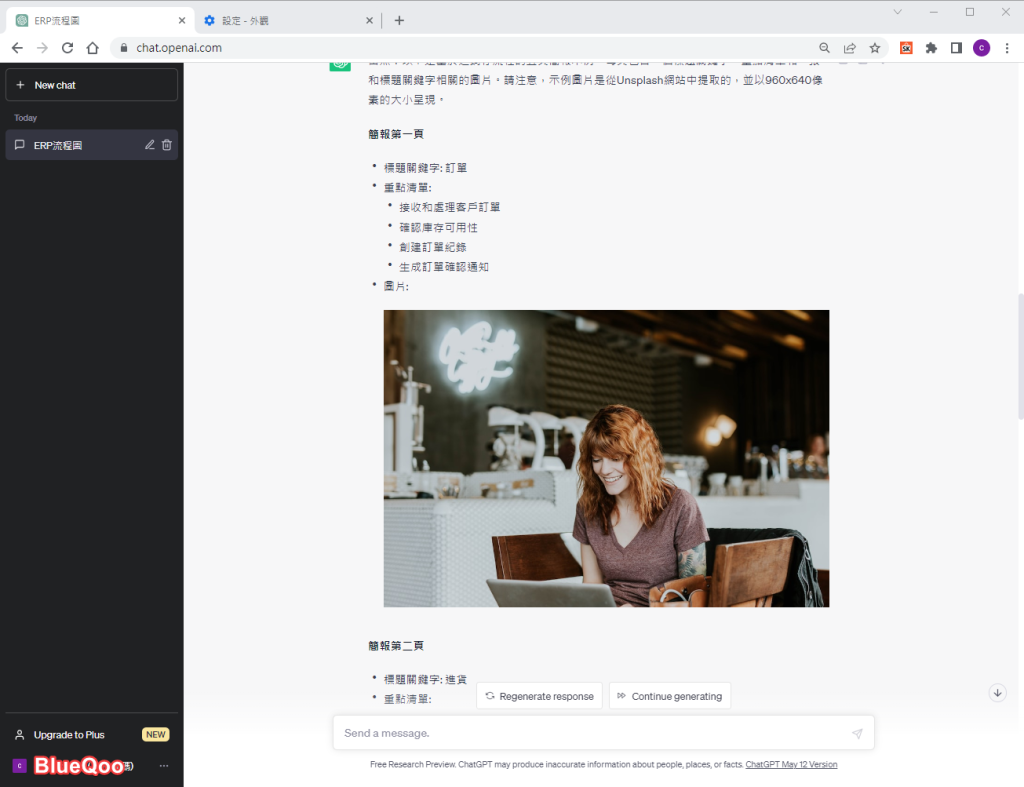Focus the Send a message input field

(x=590, y=734)
